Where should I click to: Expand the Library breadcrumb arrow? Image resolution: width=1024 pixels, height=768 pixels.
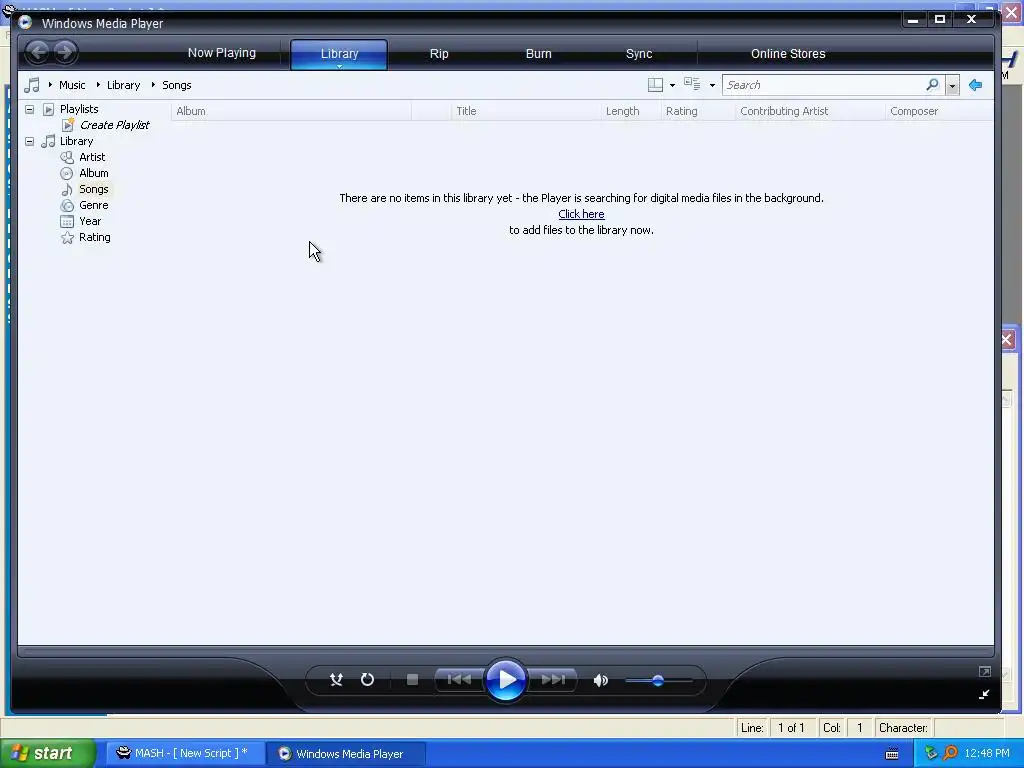98,85
